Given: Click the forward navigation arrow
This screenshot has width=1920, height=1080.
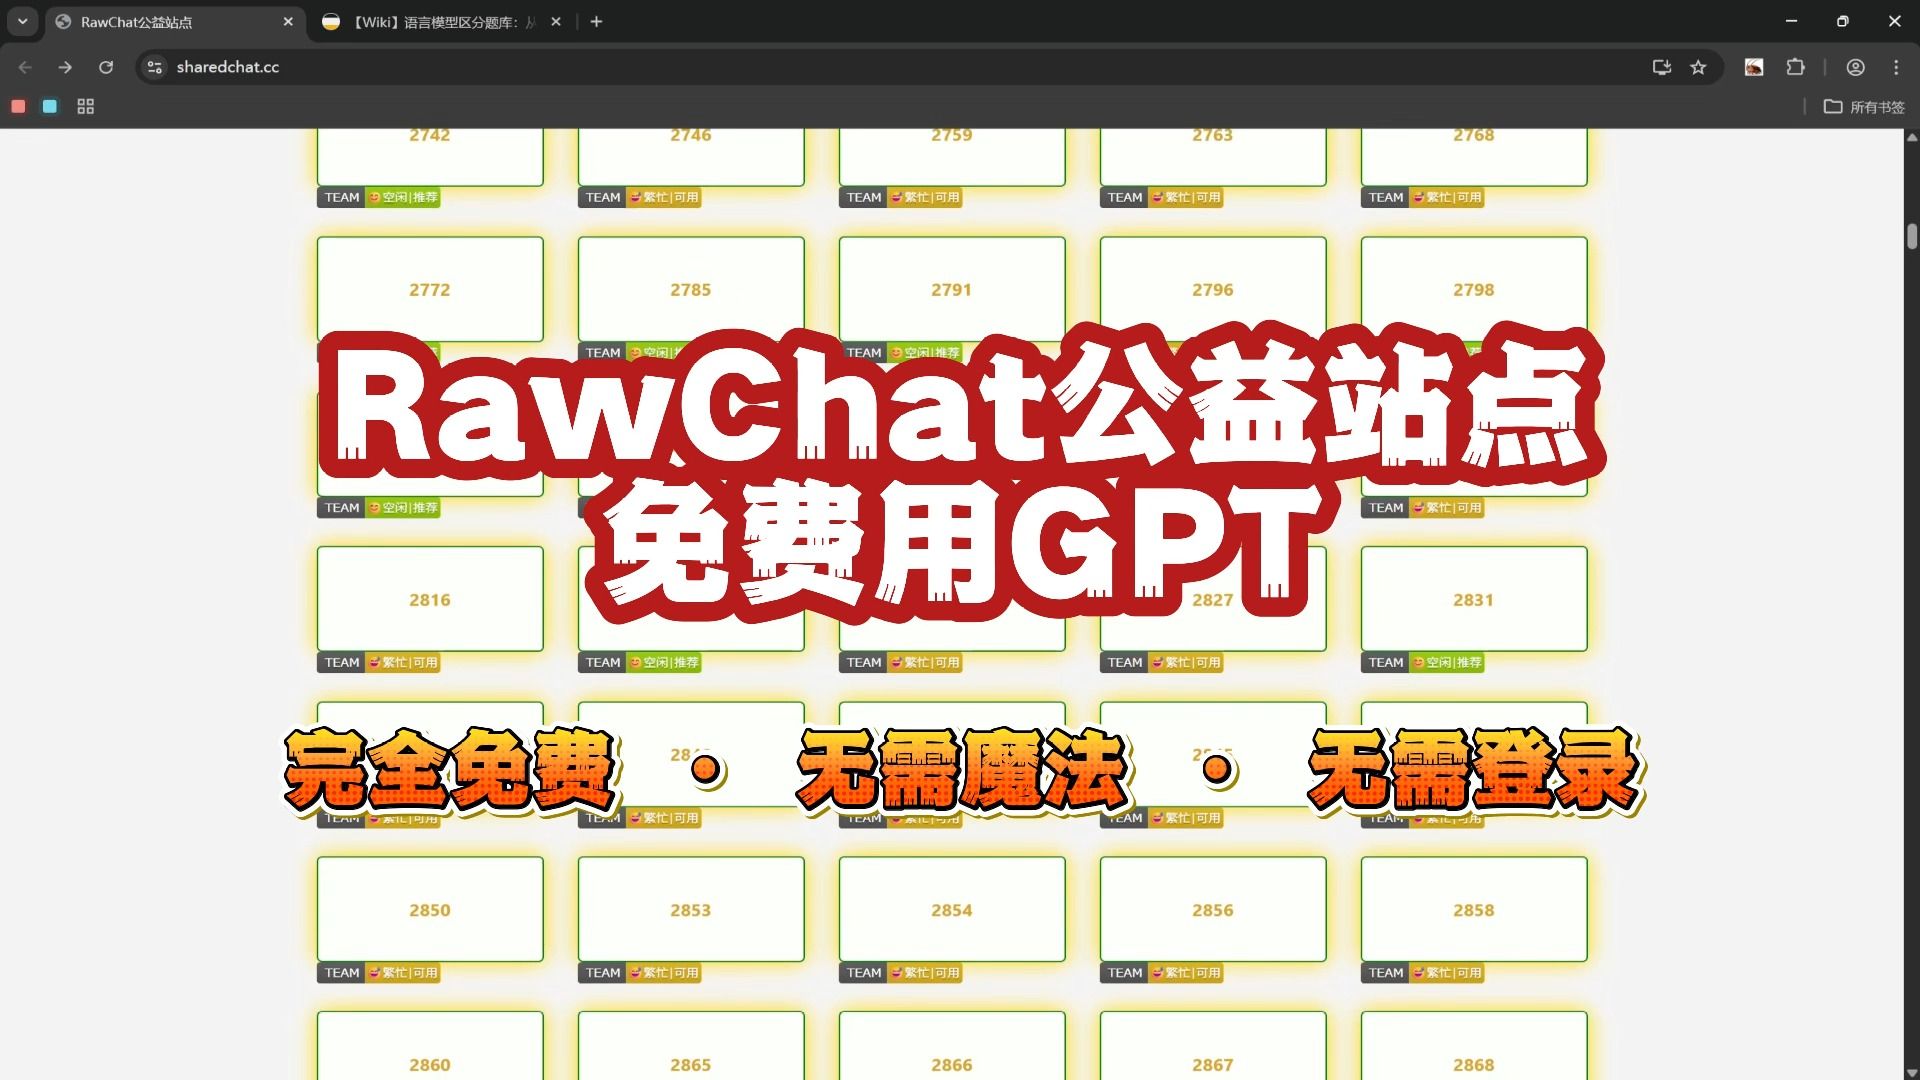Looking at the screenshot, I should (65, 67).
